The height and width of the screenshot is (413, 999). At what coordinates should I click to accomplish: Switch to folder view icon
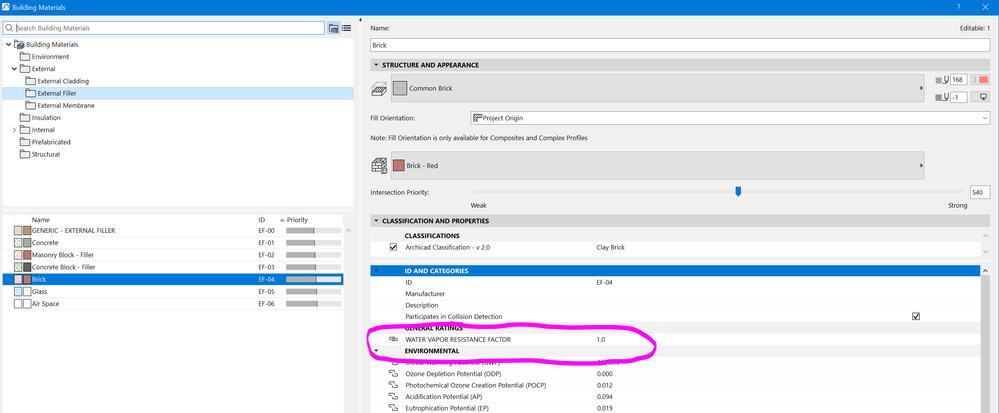334,28
